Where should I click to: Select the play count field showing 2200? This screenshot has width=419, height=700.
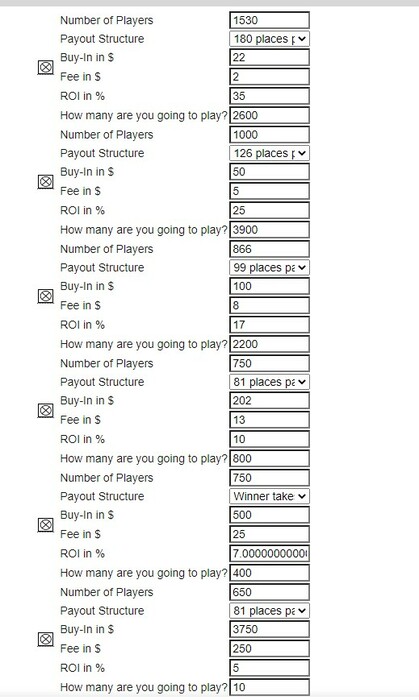pos(270,344)
